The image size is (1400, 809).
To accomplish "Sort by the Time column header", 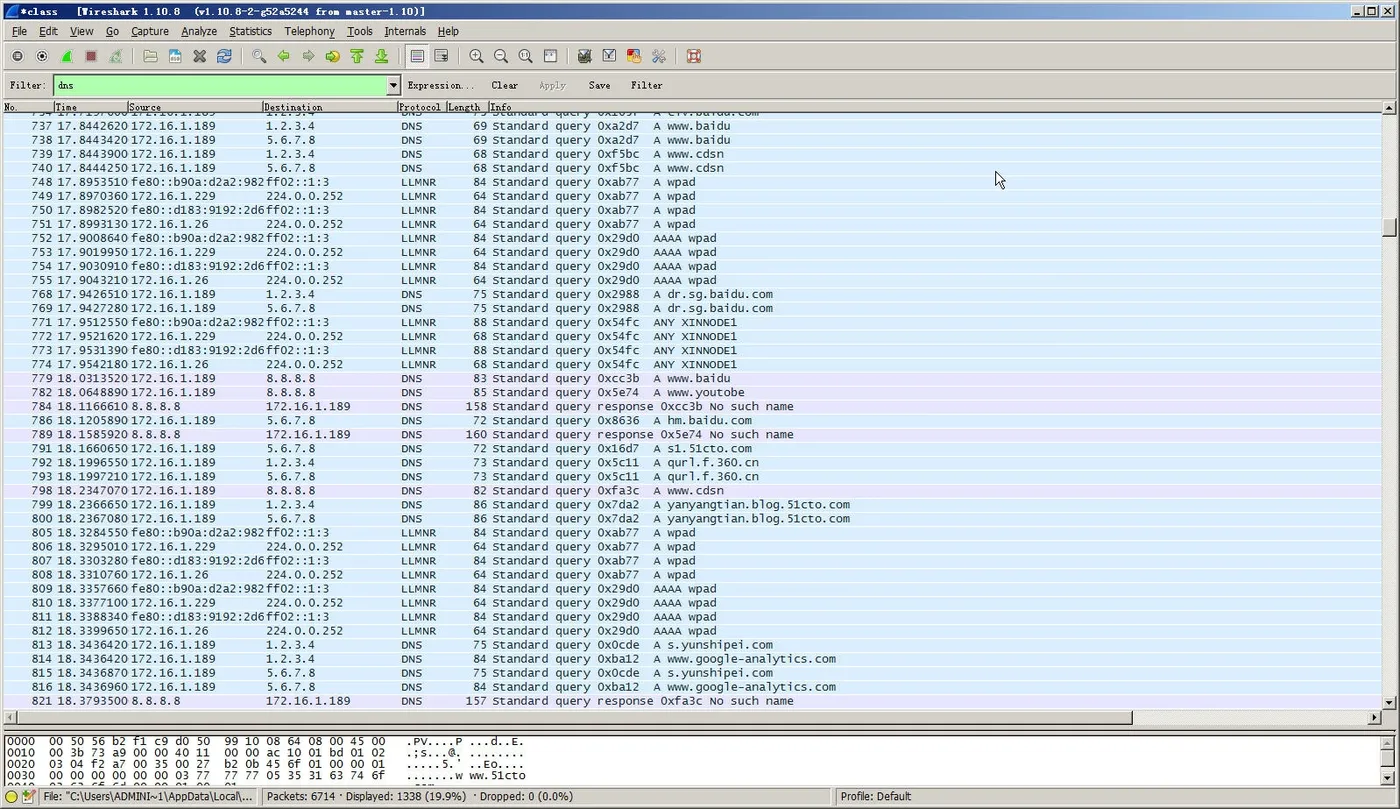I will pyautogui.click(x=91, y=107).
